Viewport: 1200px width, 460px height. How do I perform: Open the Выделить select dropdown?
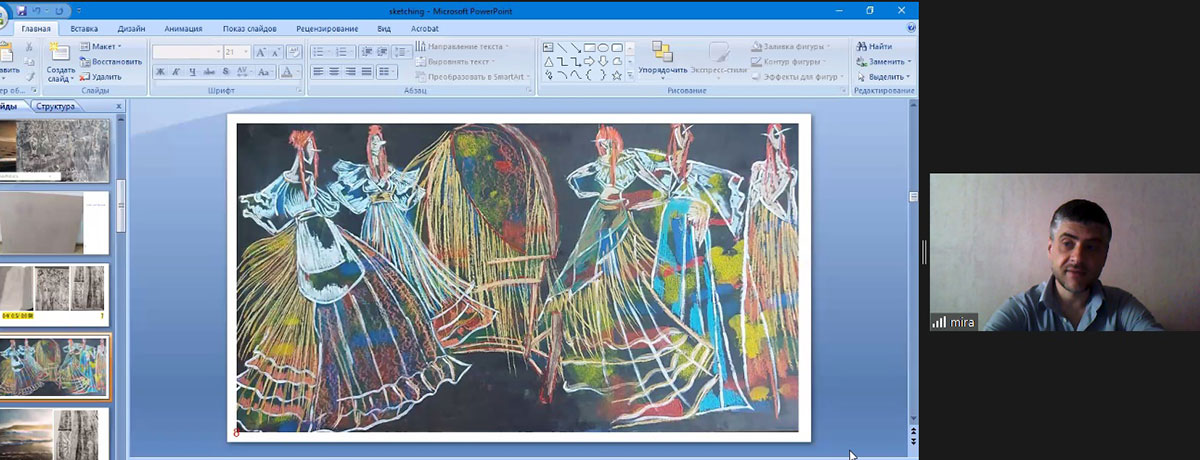click(x=884, y=77)
